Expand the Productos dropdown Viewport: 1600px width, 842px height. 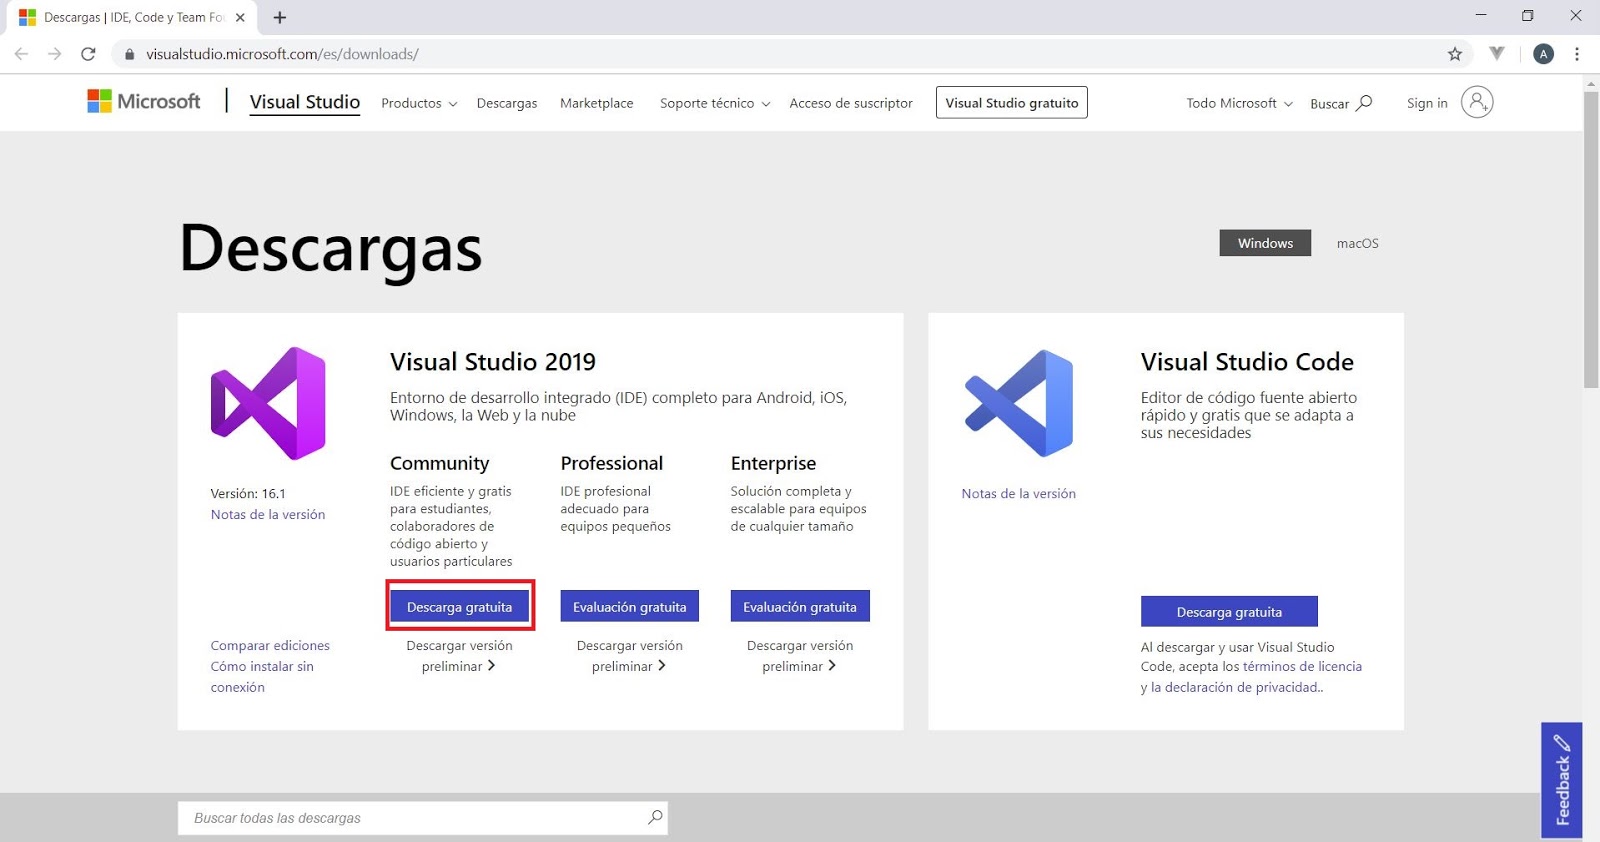point(419,103)
